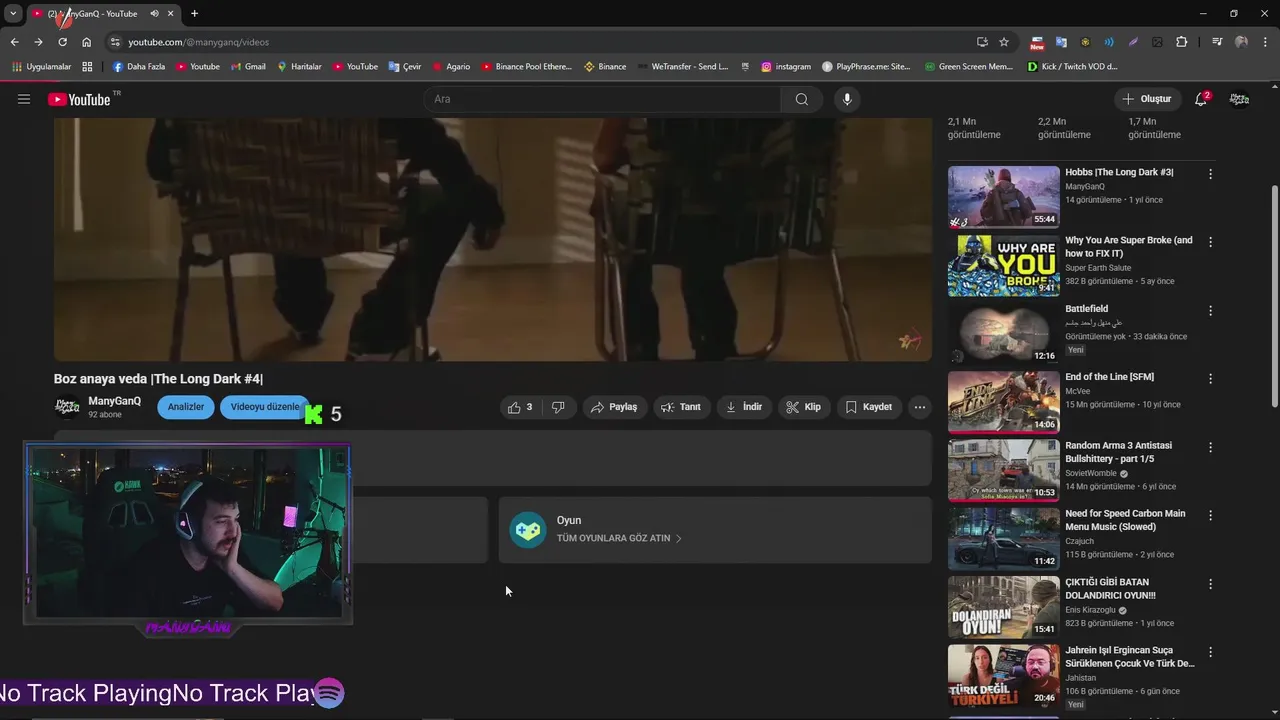The height and width of the screenshot is (720, 1280).
Task: Open ManyGanQ channel avatar under video
Action: (67, 407)
